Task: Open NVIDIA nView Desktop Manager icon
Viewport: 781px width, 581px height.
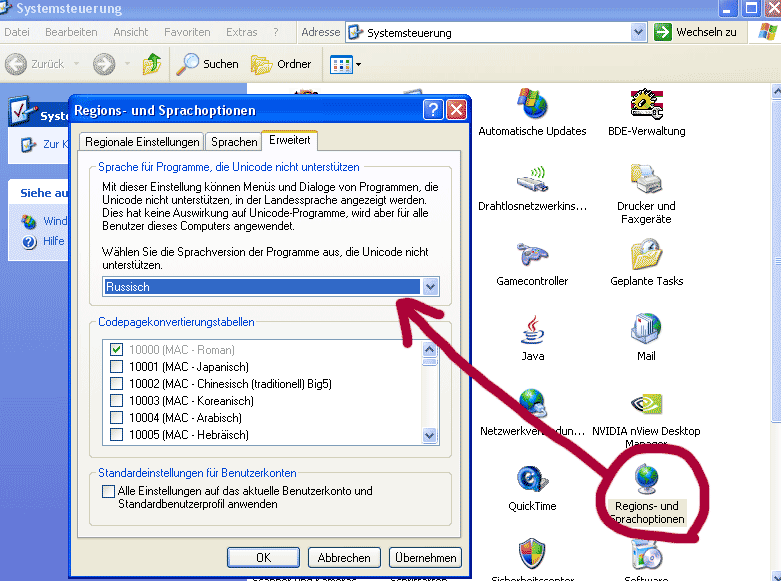Action: click(x=646, y=404)
